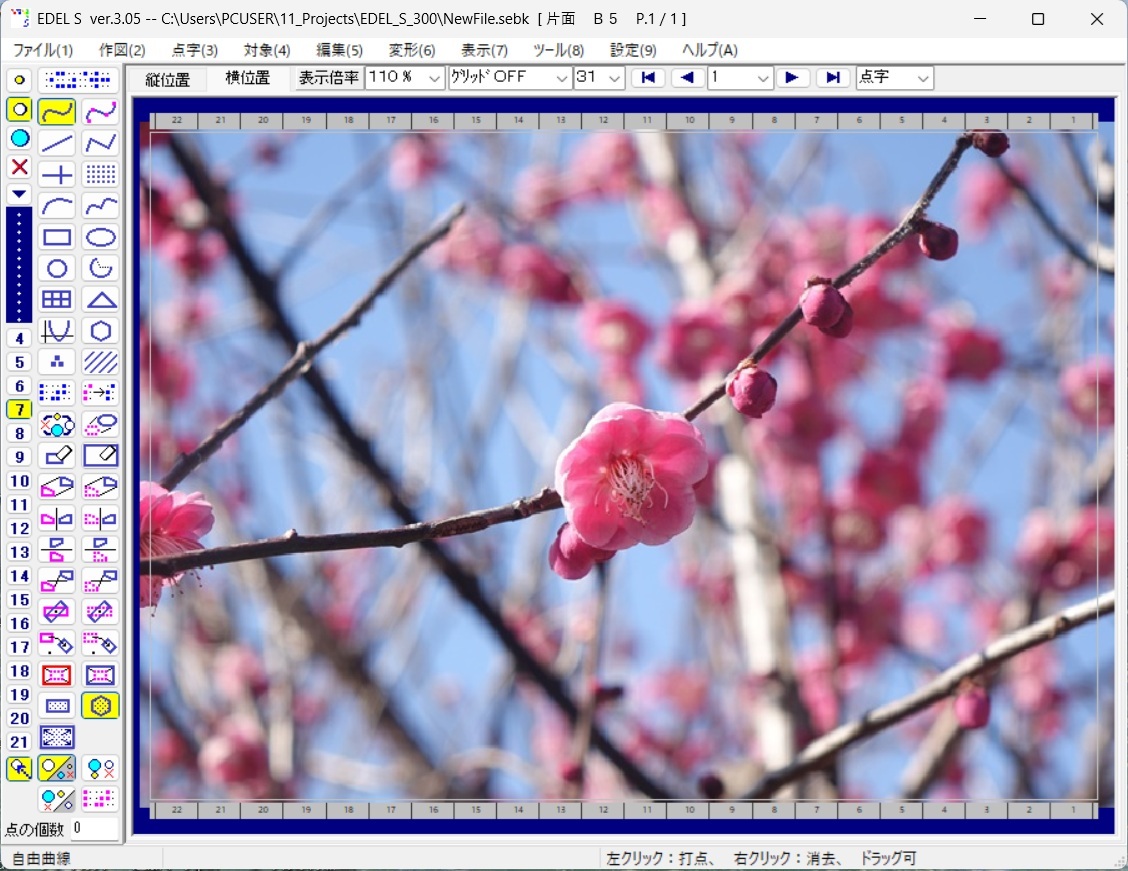Select the rectangle drawing tool

[x=57, y=237]
